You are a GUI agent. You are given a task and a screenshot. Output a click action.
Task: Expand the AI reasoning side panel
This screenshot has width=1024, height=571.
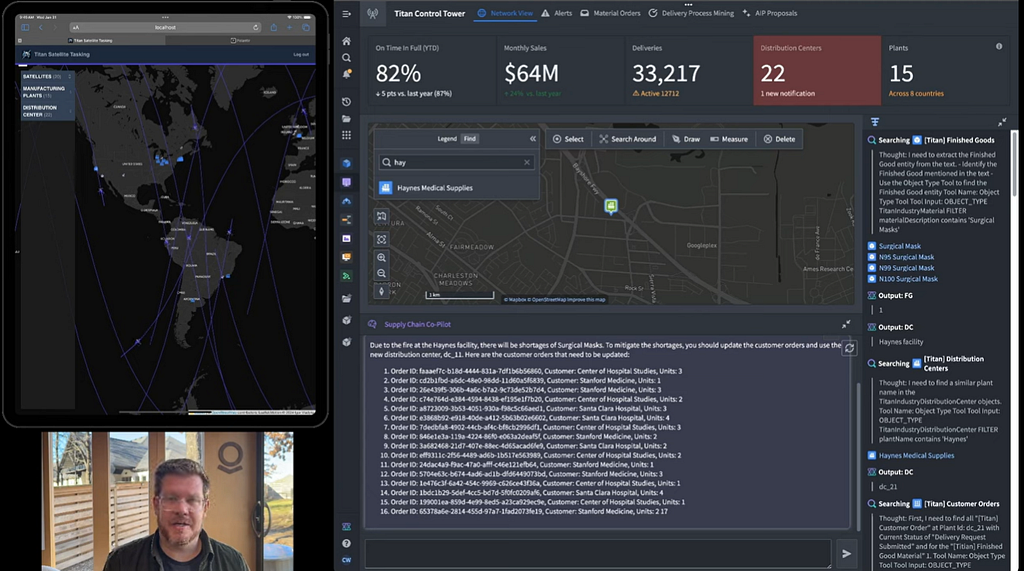[x=1002, y=122]
